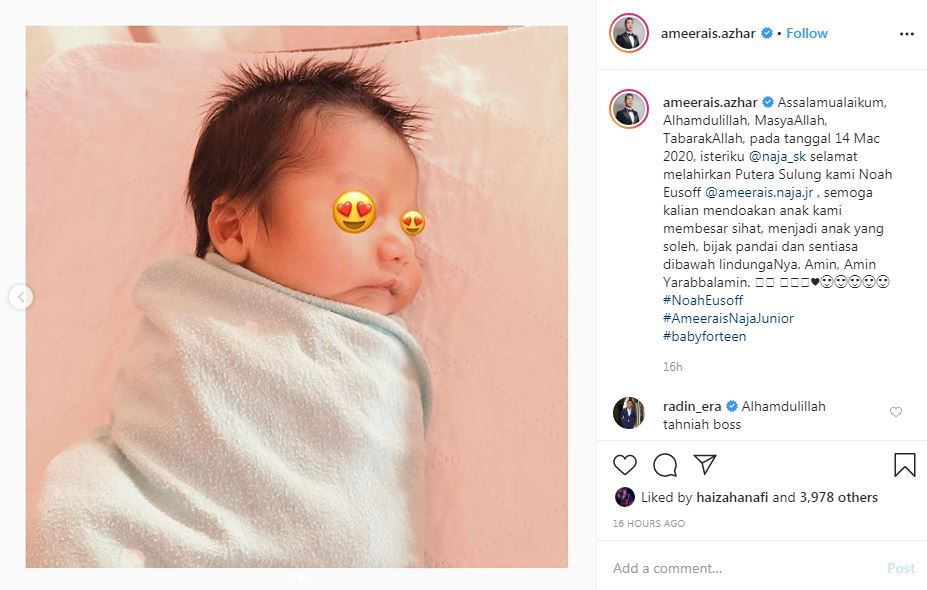Open the three-dot more options menu
This screenshot has height=590, width=927.
click(907, 34)
